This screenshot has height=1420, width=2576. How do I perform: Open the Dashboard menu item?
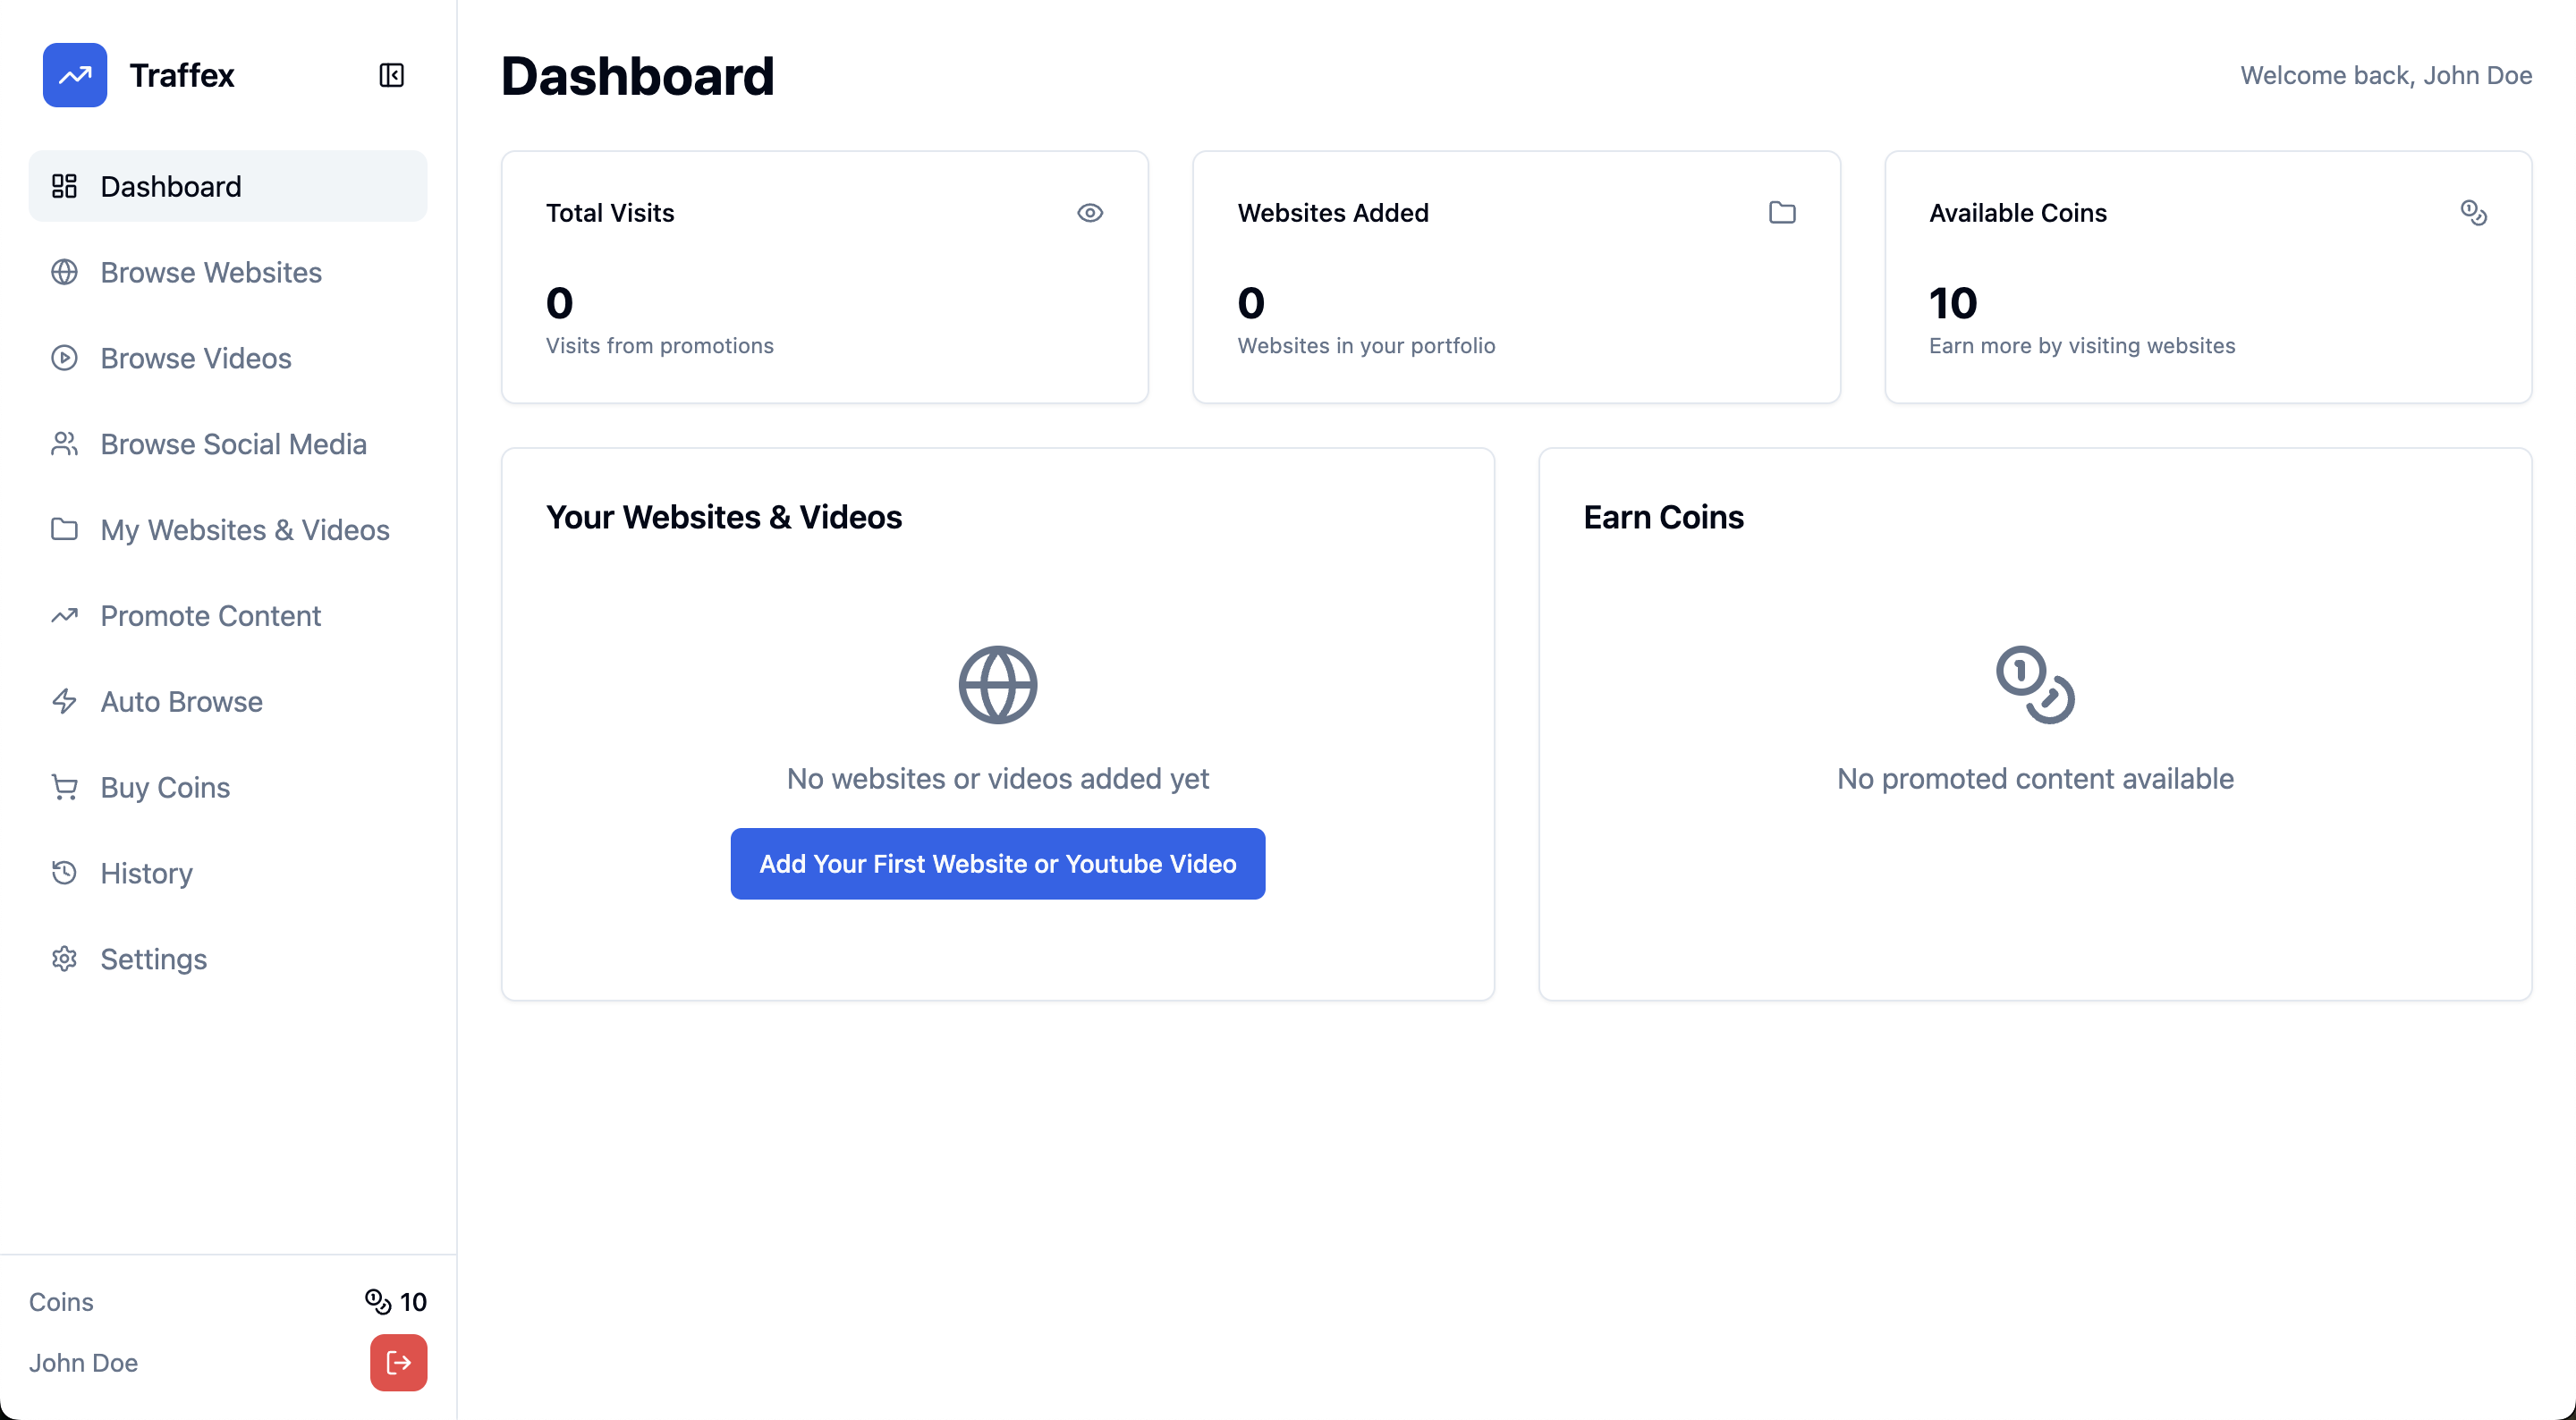click(228, 186)
